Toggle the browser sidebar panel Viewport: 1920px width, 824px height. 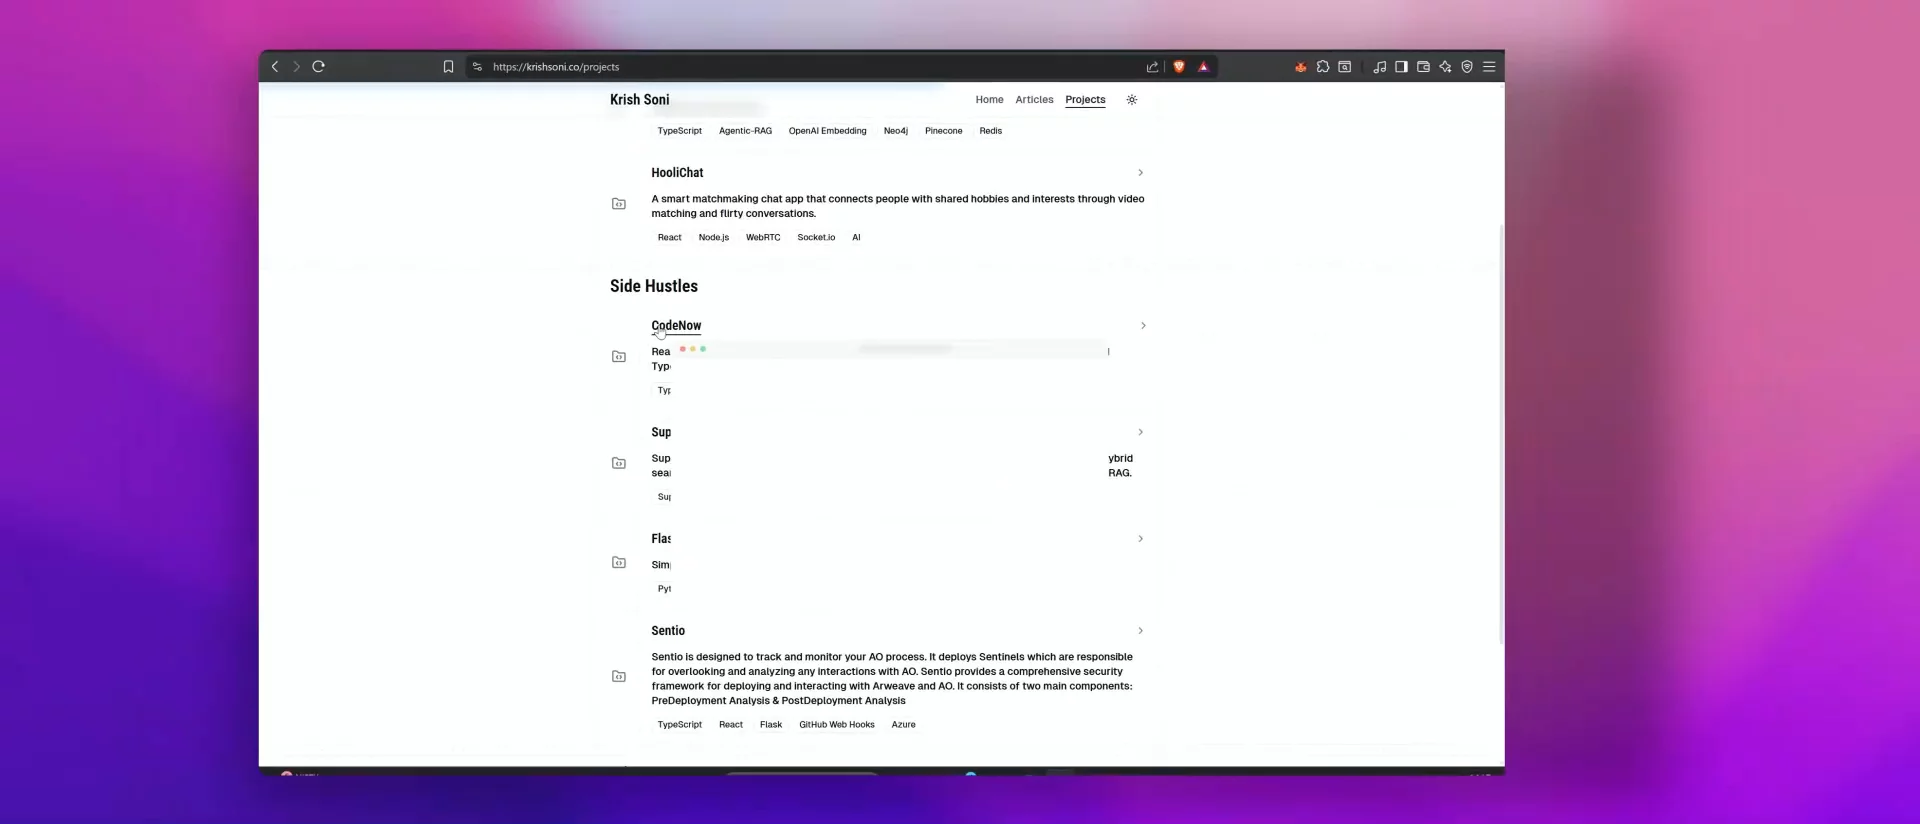coord(1401,67)
